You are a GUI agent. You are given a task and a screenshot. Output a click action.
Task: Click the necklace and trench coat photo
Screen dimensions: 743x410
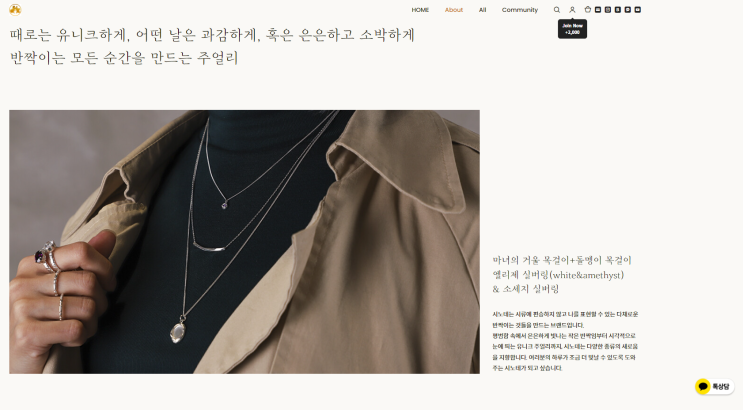[x=245, y=242]
